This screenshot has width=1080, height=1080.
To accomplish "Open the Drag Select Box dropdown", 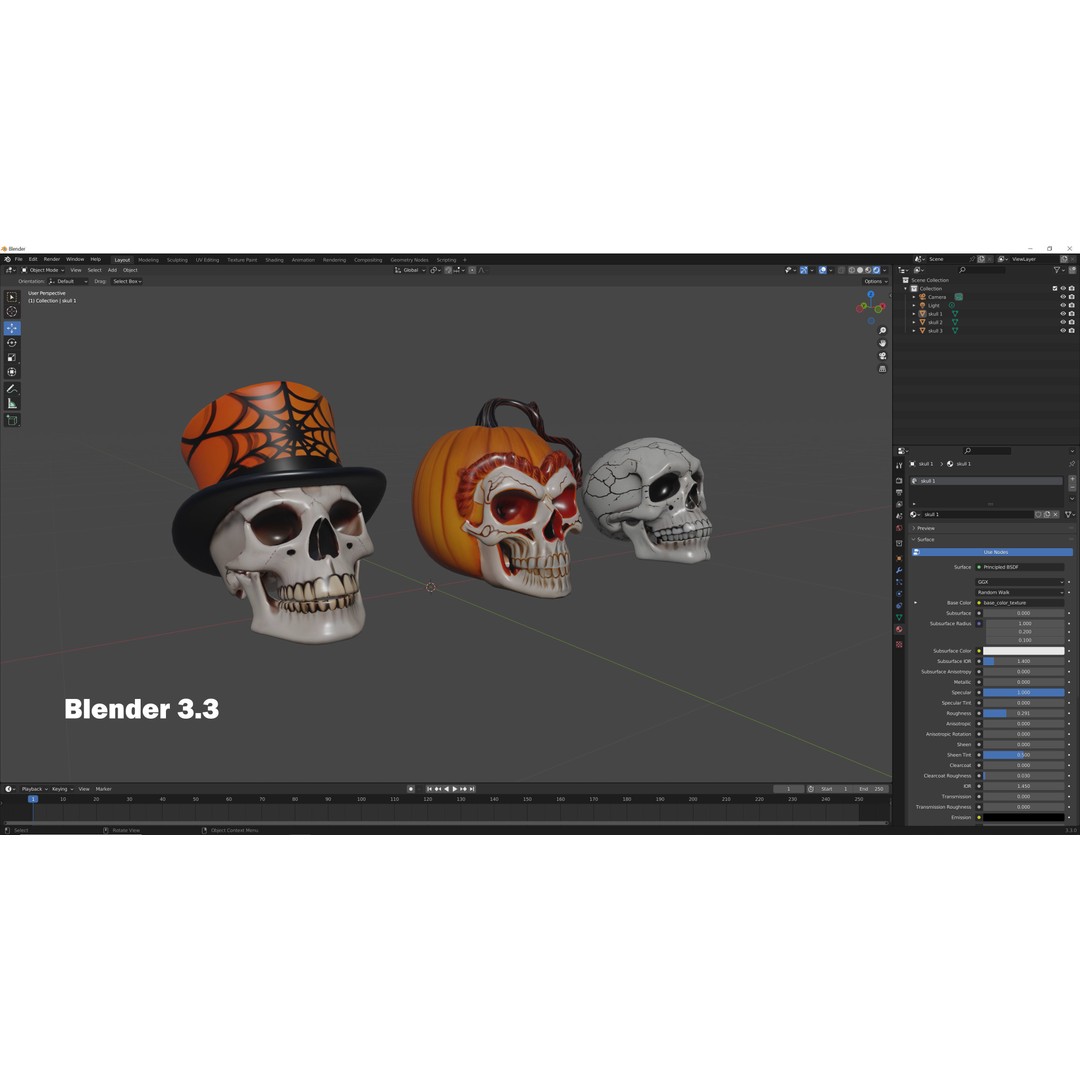I will click(127, 281).
